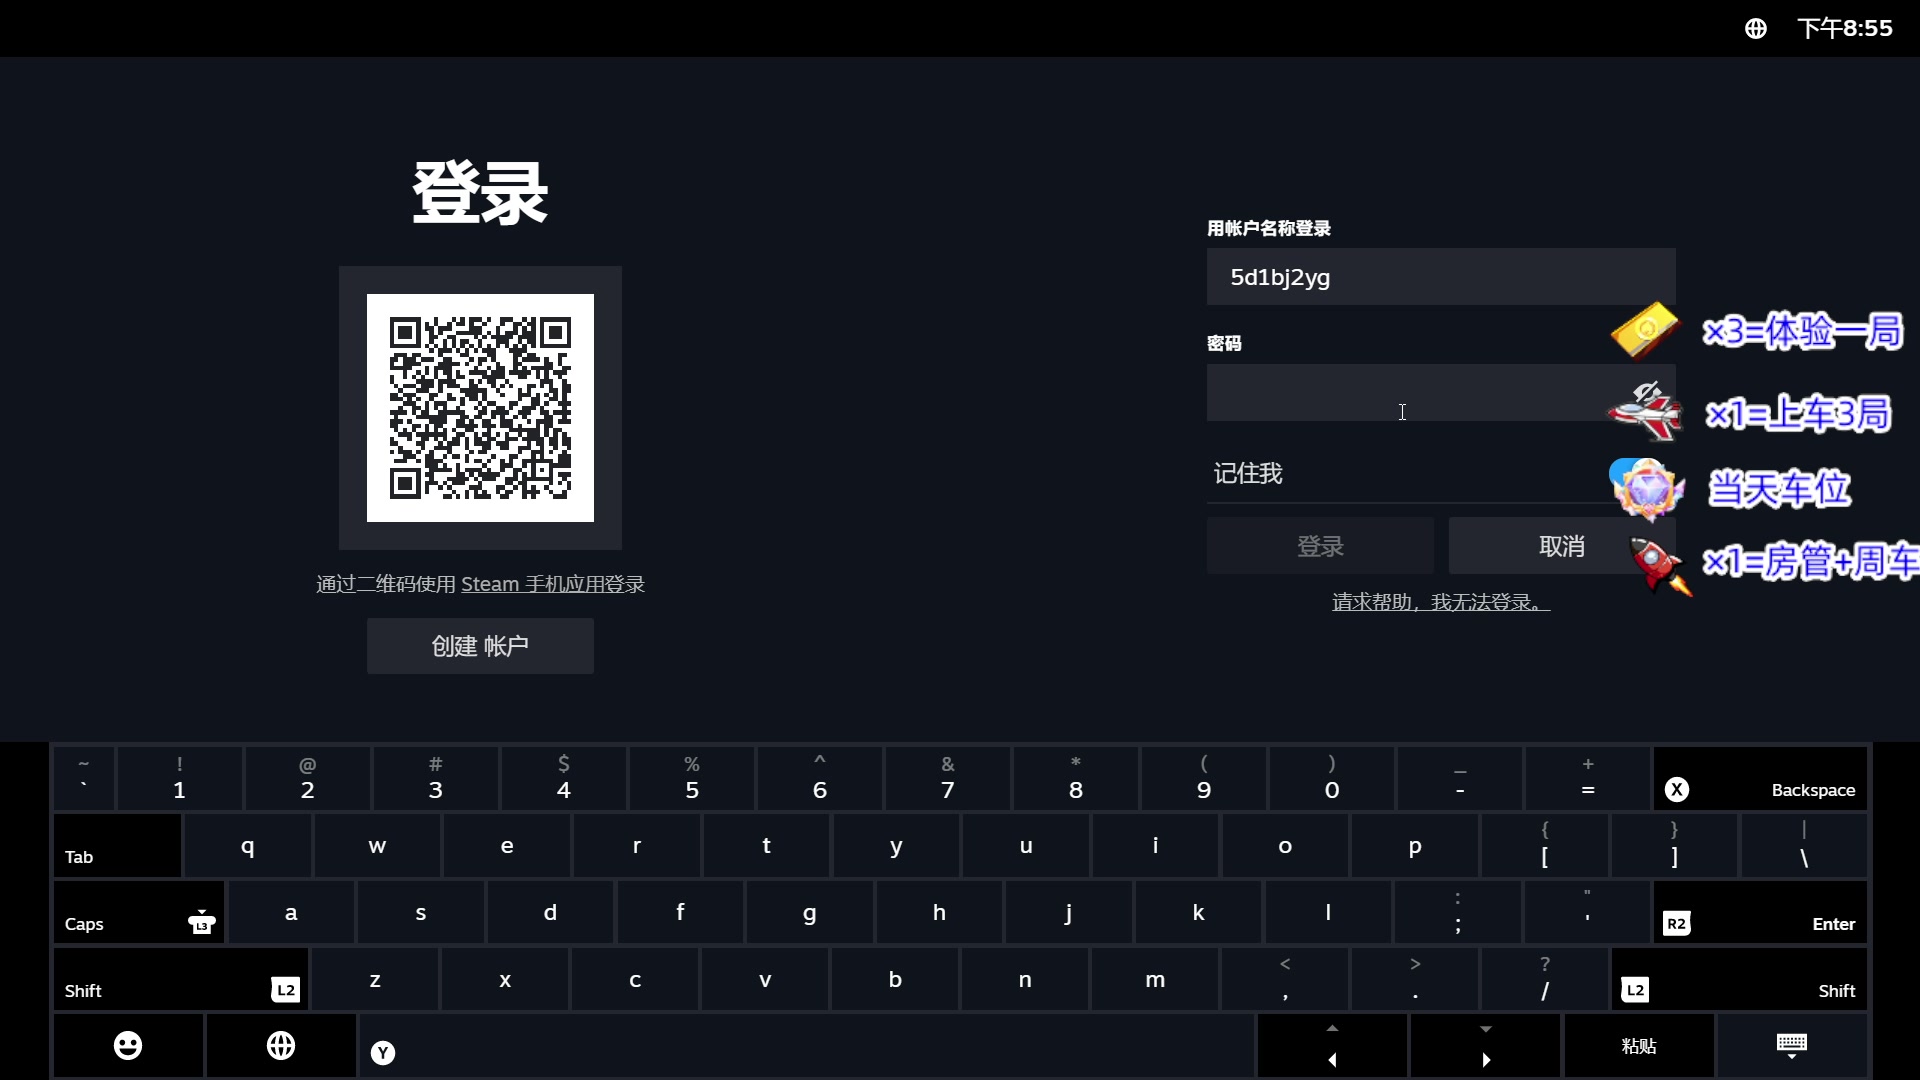1920x1080 pixels.
Task: Switch keyboard language with the globe key
Action: click(x=281, y=1046)
